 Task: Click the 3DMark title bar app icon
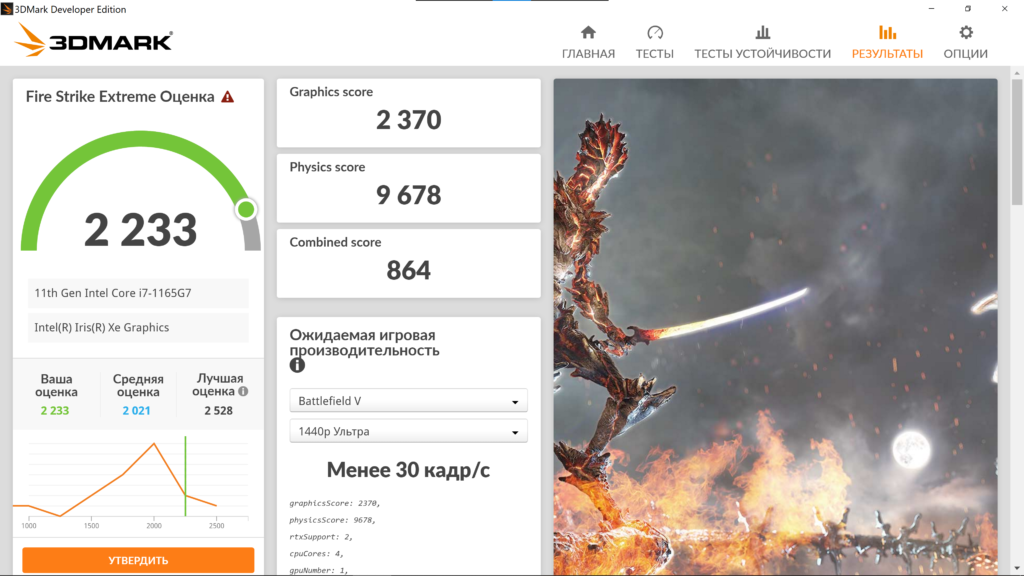tap(7, 9)
